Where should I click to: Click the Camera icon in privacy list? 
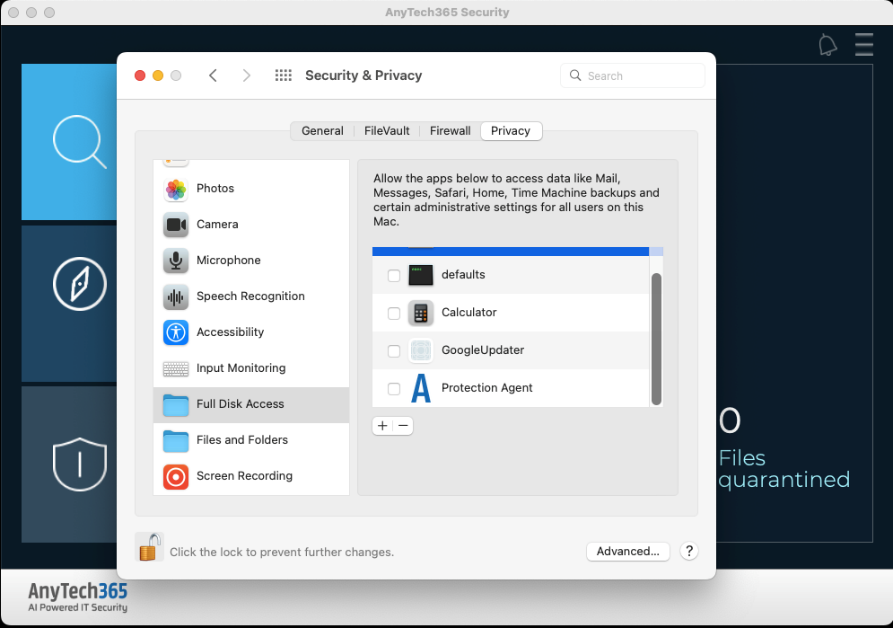coord(175,224)
